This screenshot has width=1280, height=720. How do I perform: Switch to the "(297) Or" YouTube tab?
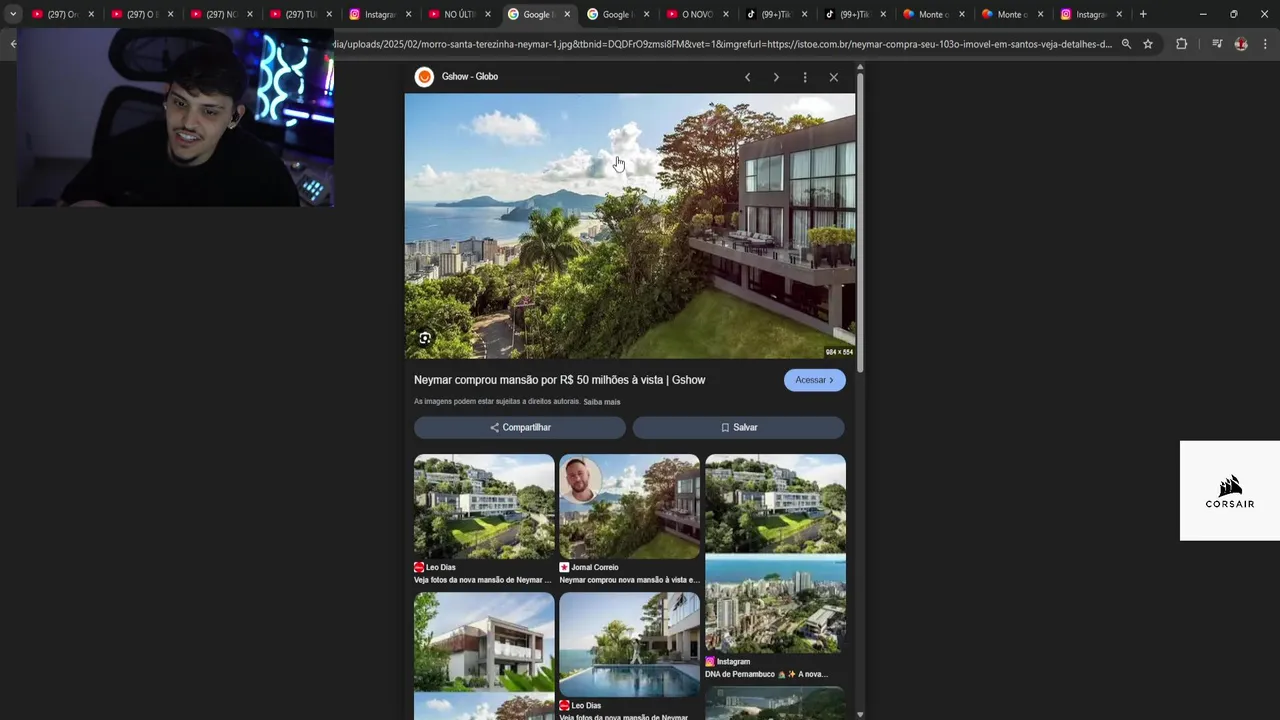[63, 14]
